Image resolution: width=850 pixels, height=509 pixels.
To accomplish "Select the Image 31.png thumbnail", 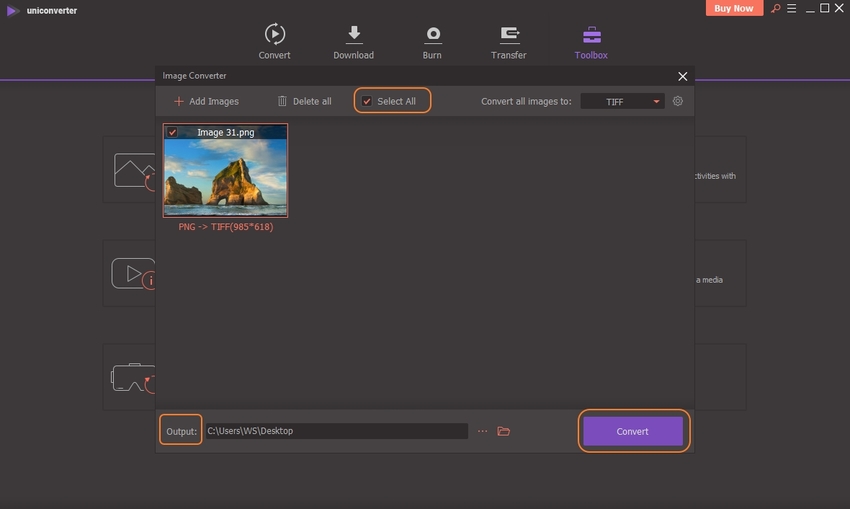I will coord(225,177).
